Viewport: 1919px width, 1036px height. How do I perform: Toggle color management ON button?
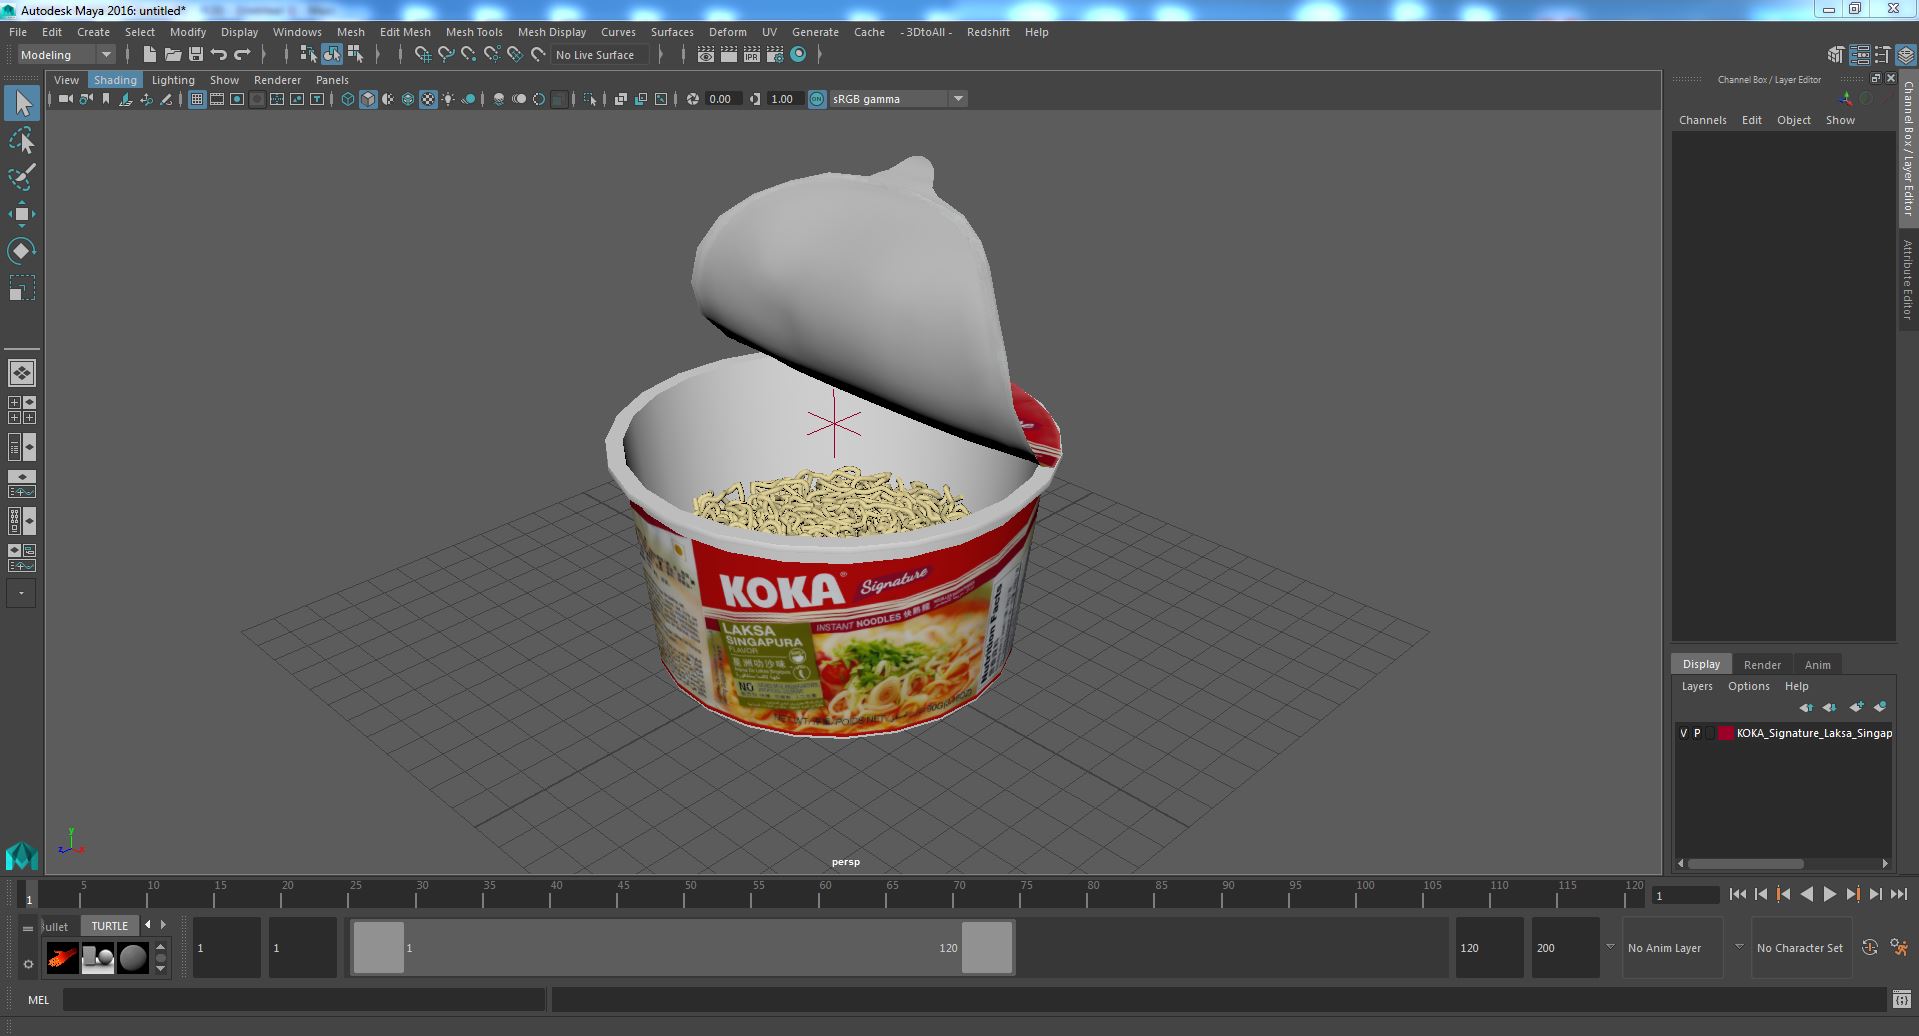click(817, 99)
